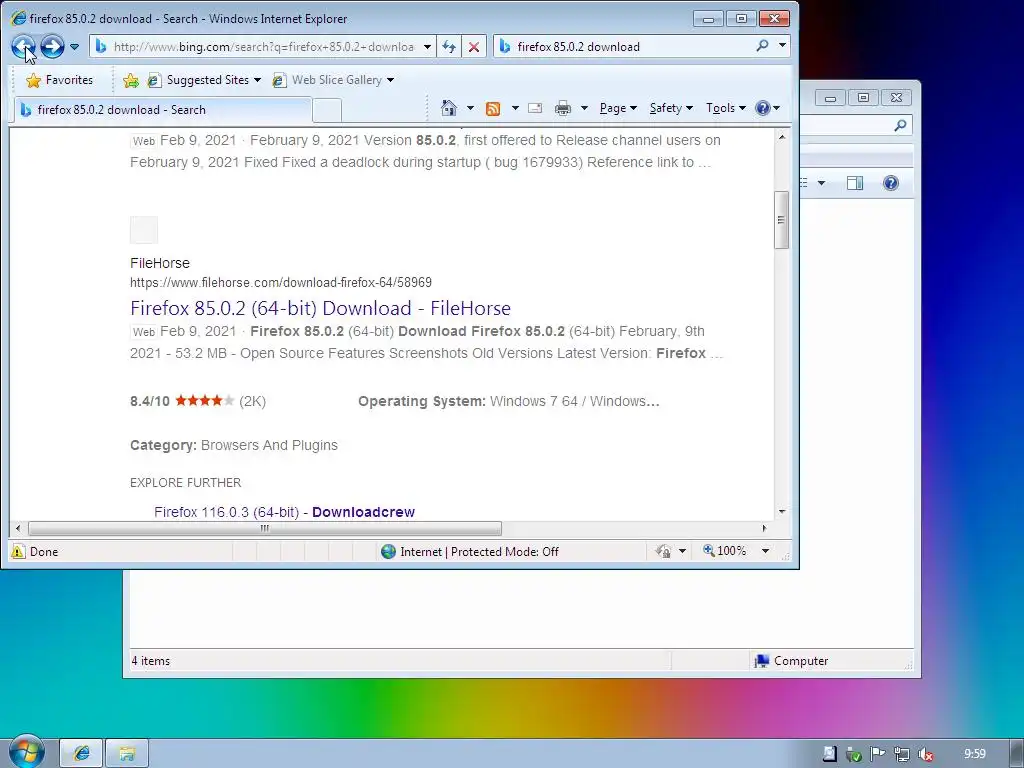Viewport: 1024px width, 768px height.
Task: Expand the Home button dropdown arrow
Action: coord(470,108)
